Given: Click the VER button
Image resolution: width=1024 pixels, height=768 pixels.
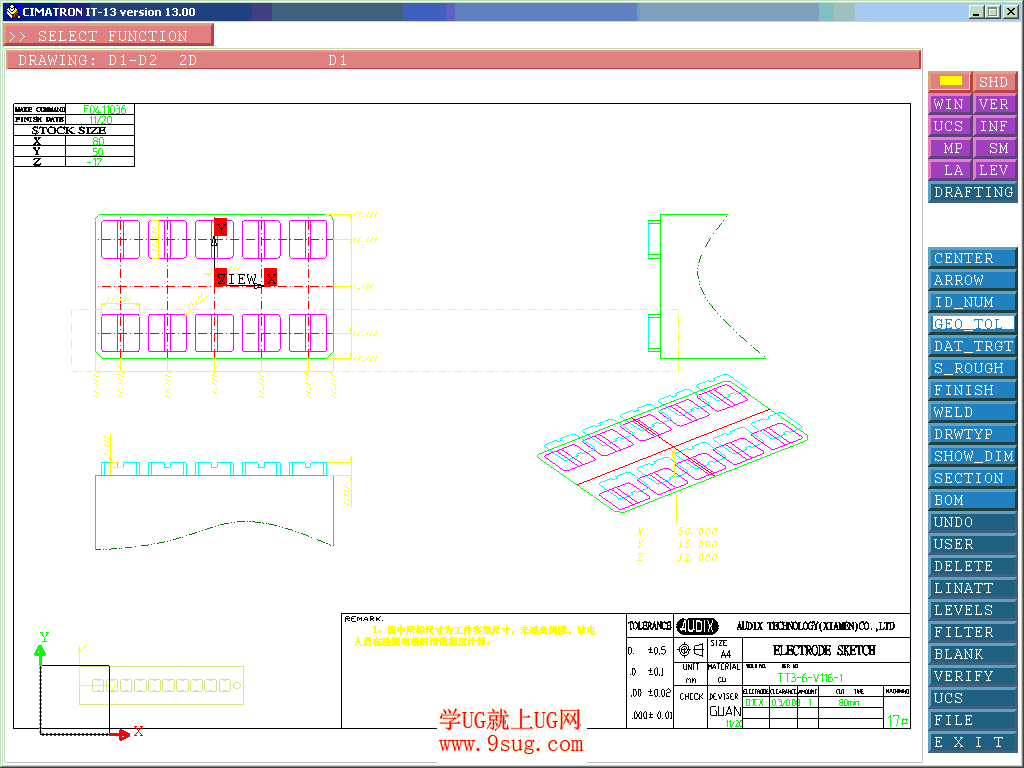Looking at the screenshot, I should tap(994, 104).
